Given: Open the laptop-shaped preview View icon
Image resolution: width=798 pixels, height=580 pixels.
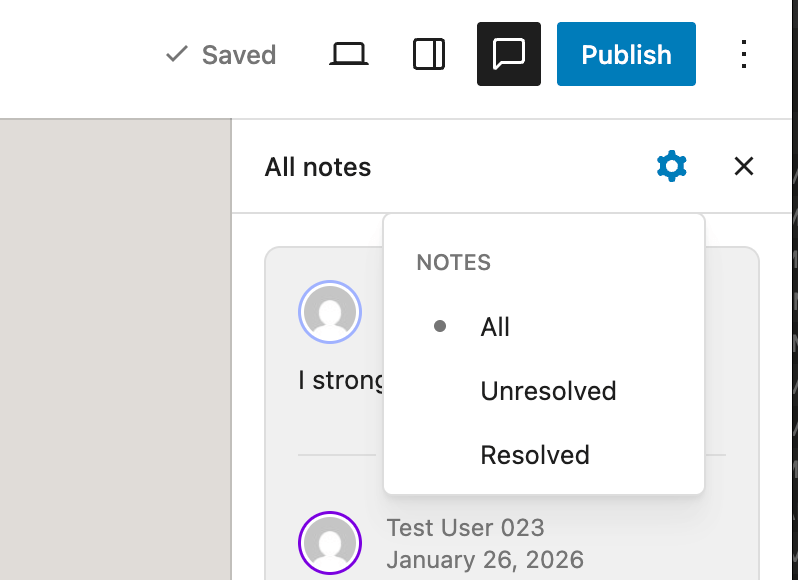Looking at the screenshot, I should click(x=349, y=54).
